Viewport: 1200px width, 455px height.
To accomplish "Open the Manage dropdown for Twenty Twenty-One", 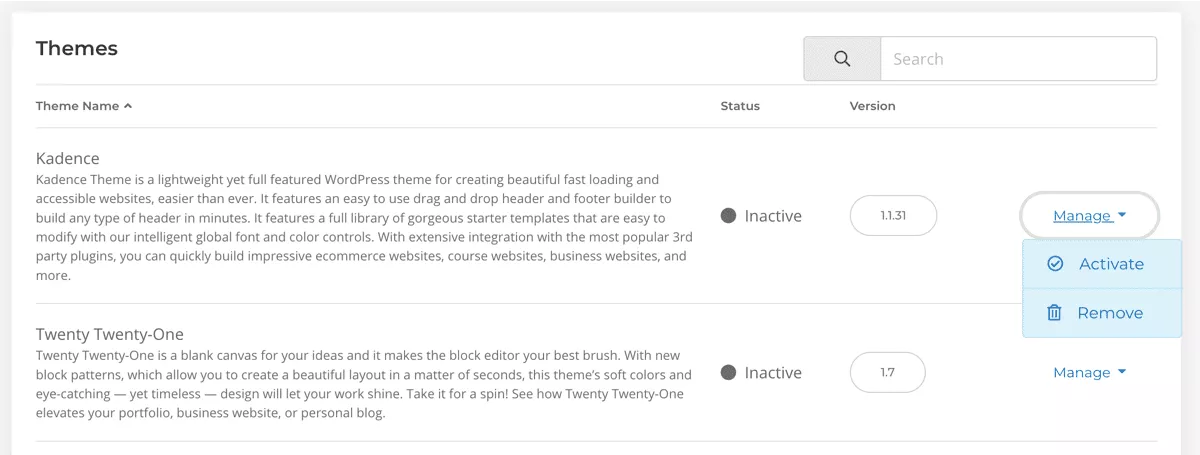I will tap(1089, 372).
